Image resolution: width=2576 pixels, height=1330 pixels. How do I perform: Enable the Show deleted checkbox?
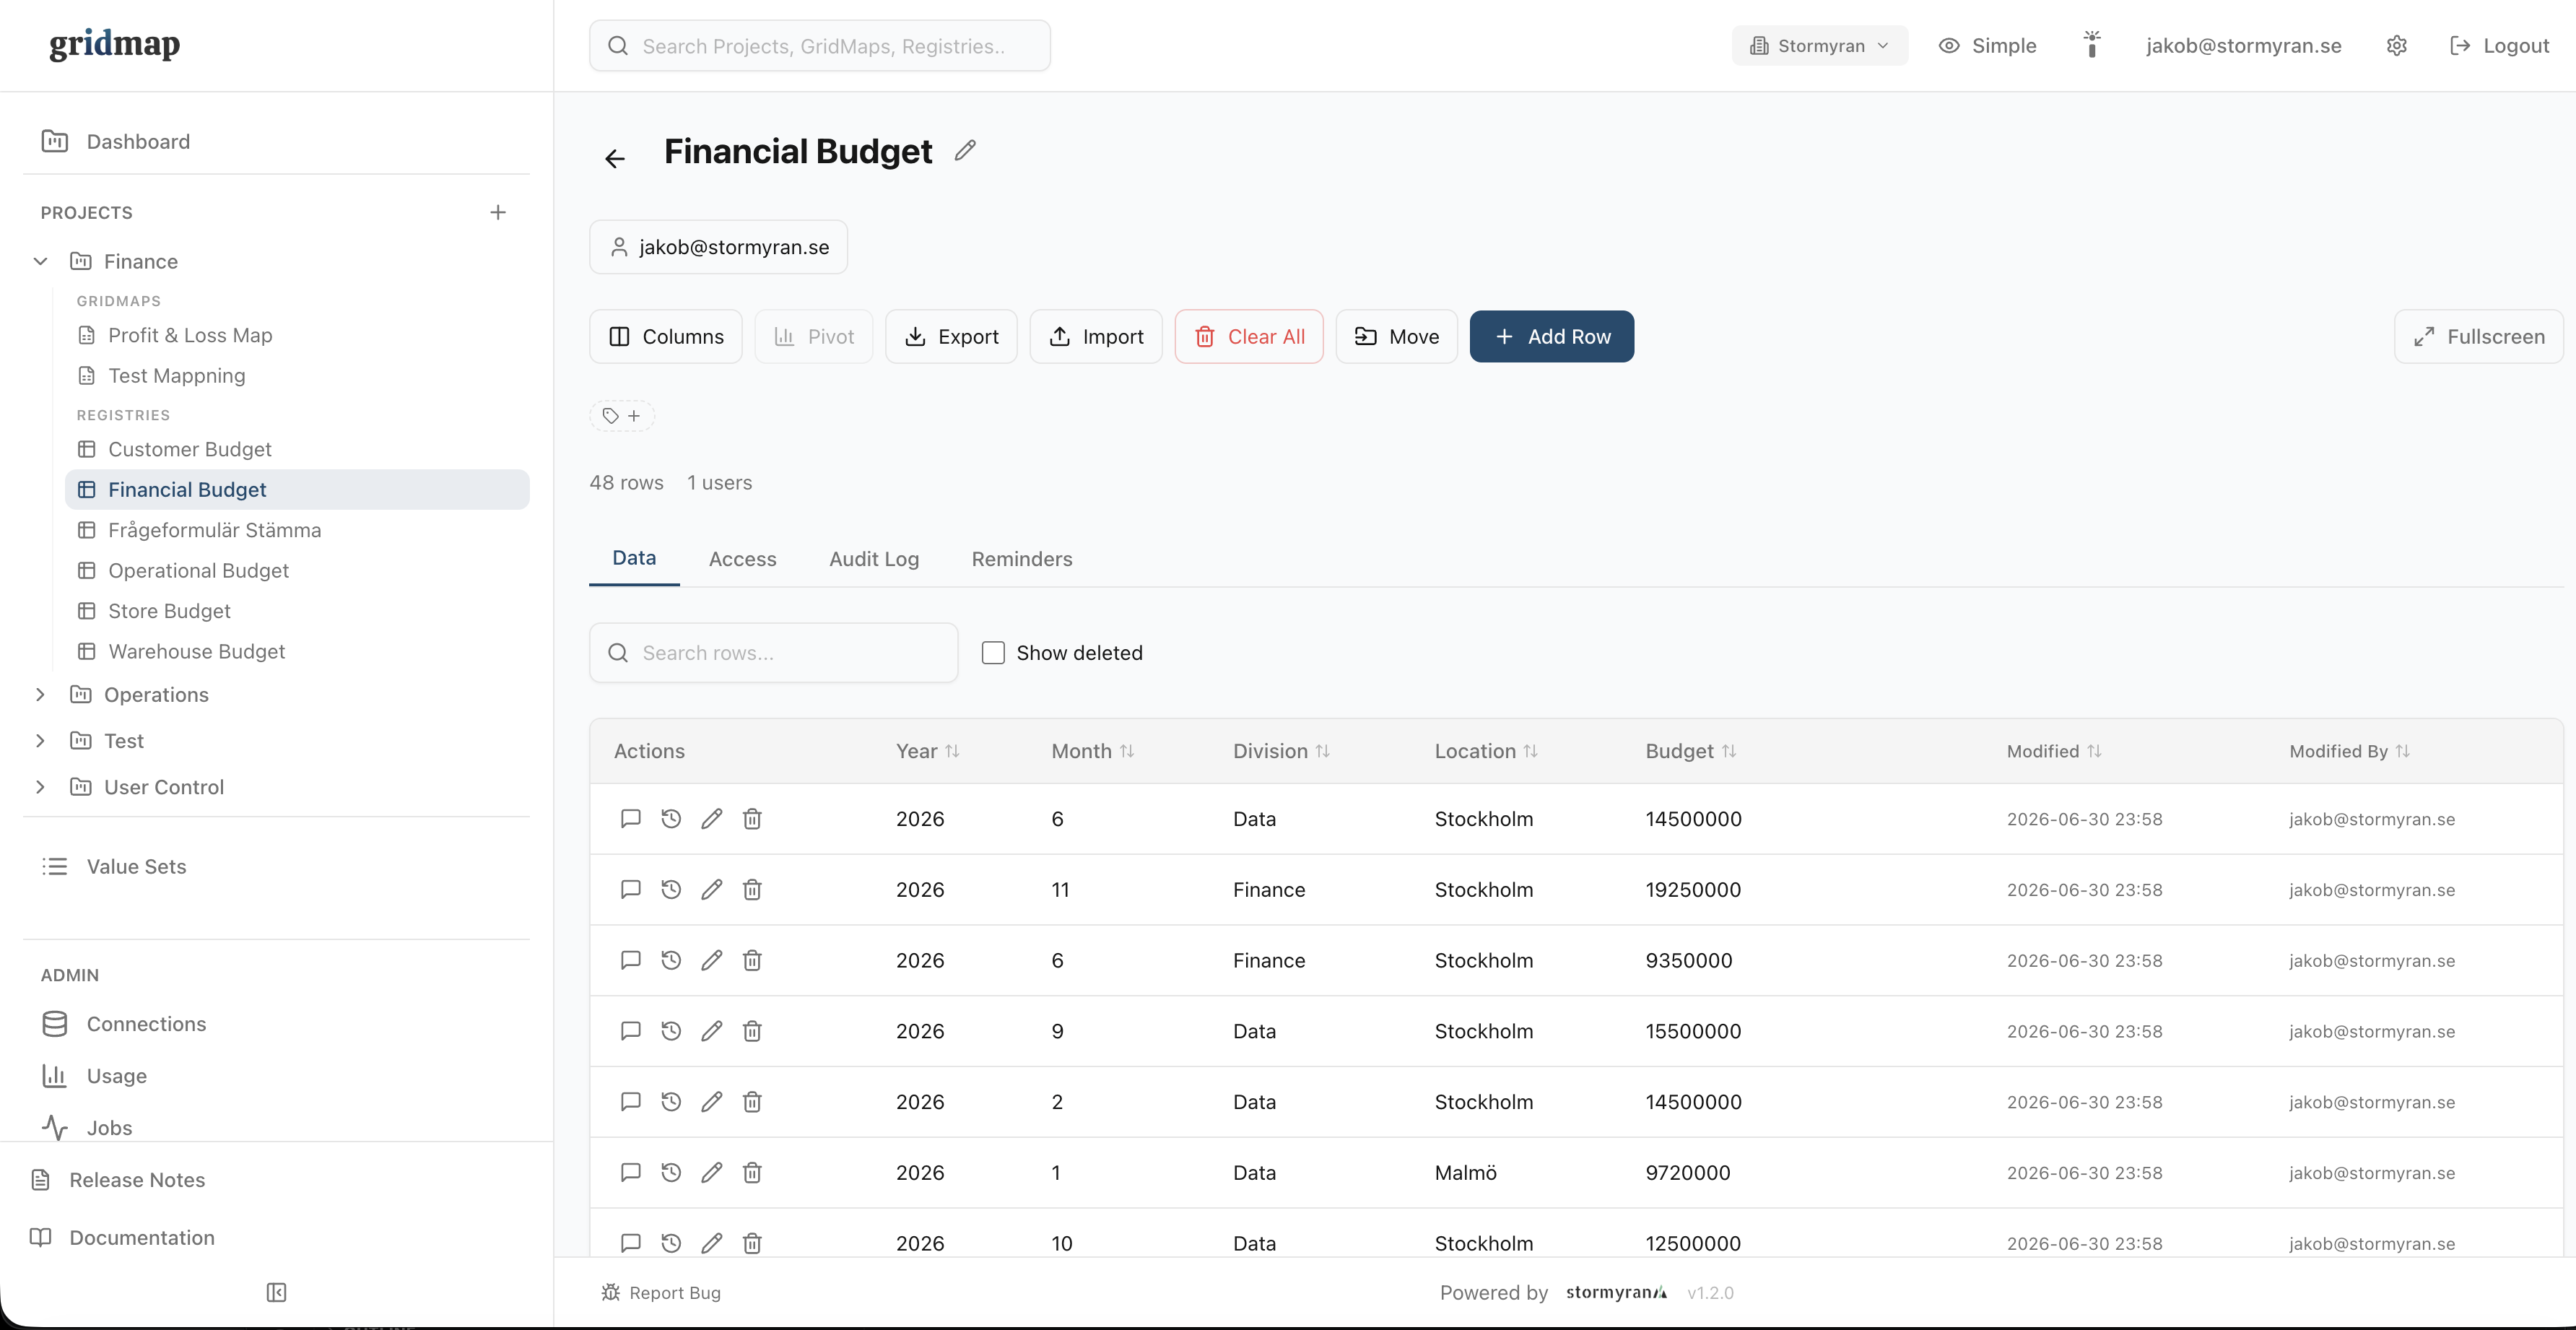tap(993, 653)
